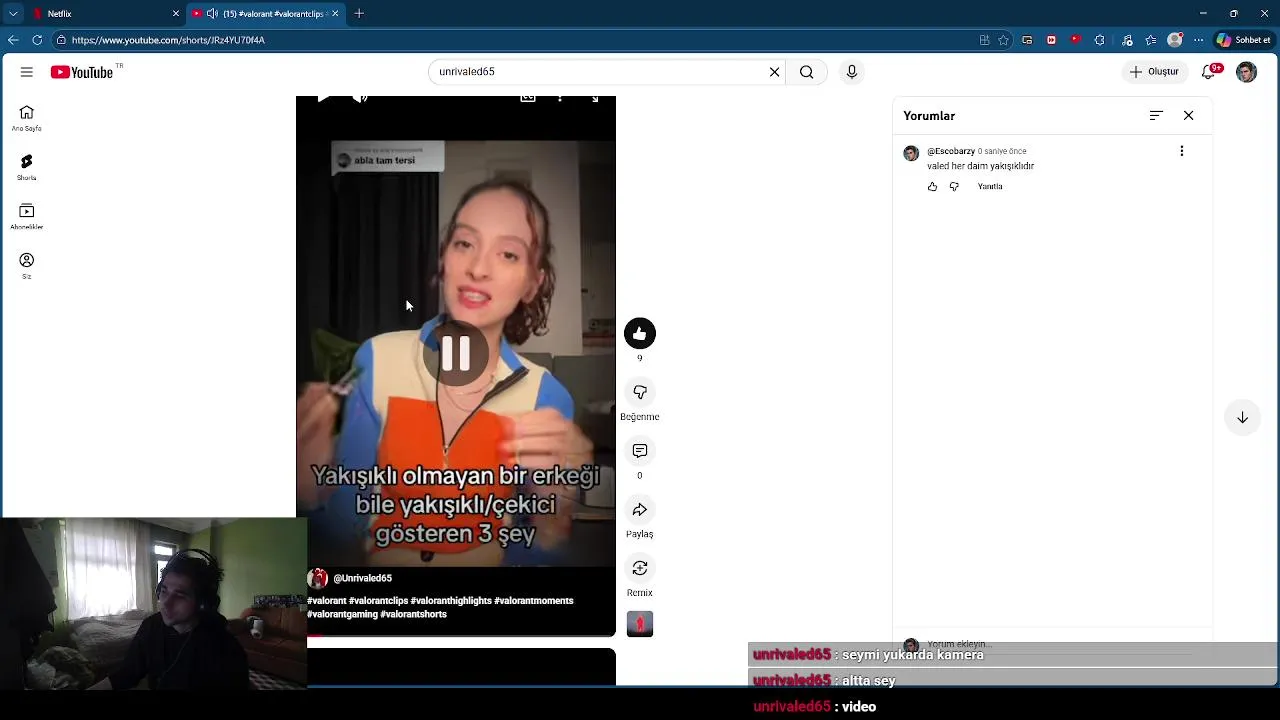Open the comment sort options in Yorumlar
The height and width of the screenshot is (720, 1280).
tap(1156, 116)
